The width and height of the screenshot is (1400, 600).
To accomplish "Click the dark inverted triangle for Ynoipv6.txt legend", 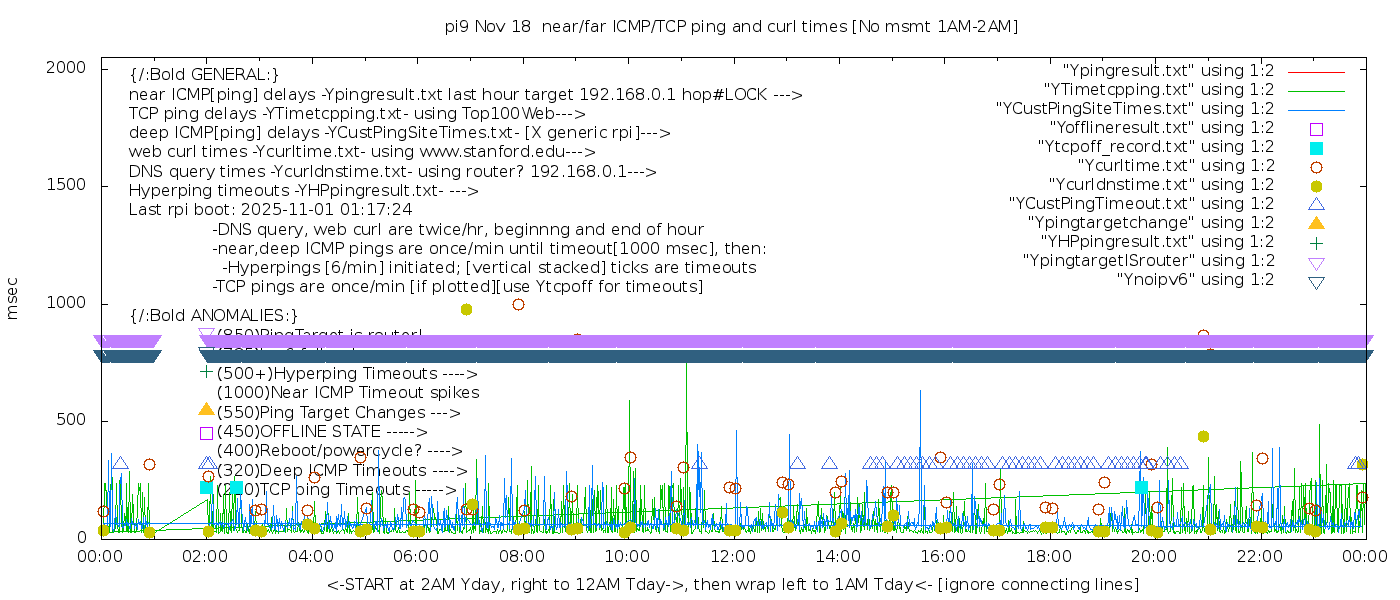I will (x=1316, y=282).
